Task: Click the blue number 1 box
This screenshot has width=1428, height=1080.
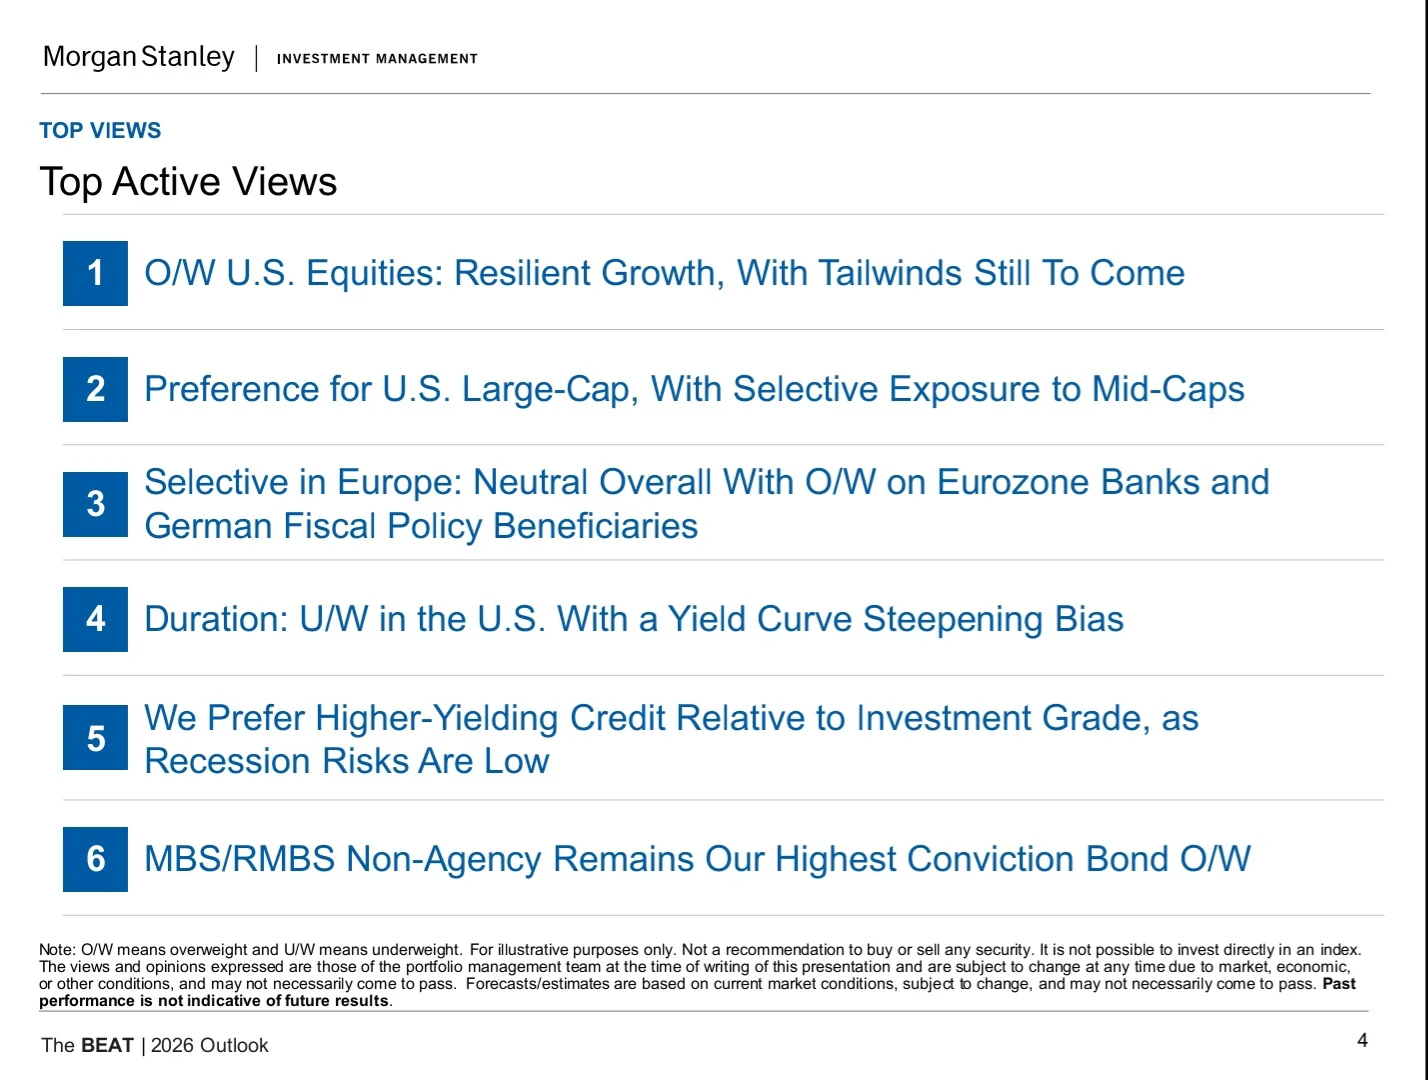Action: click(x=95, y=273)
